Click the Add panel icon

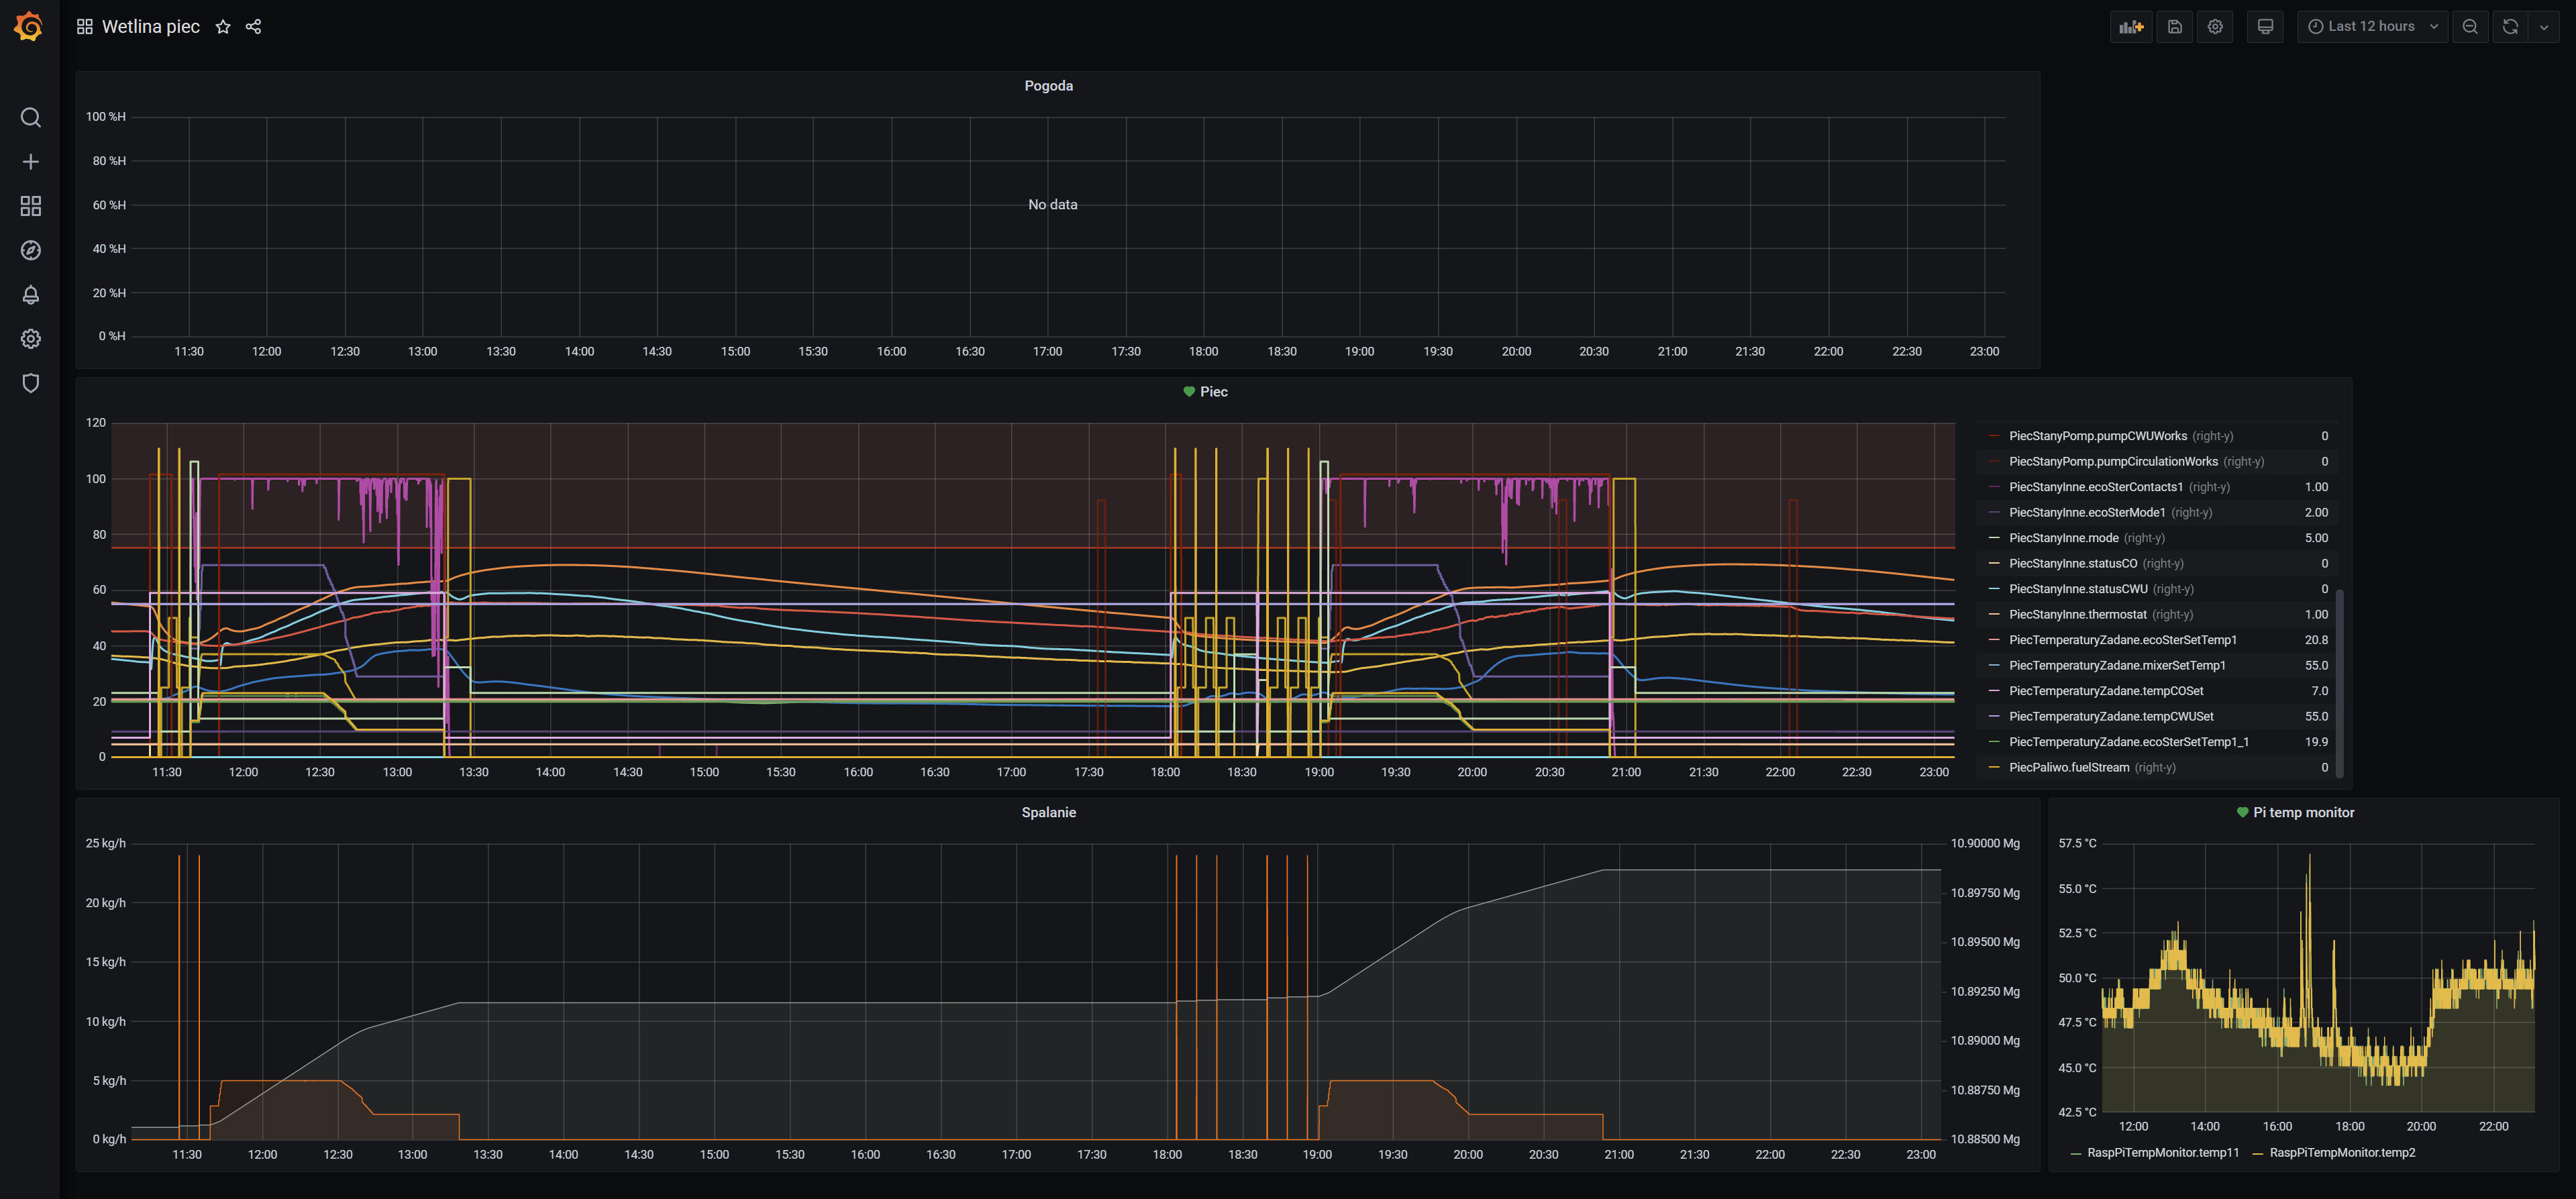tap(2130, 27)
